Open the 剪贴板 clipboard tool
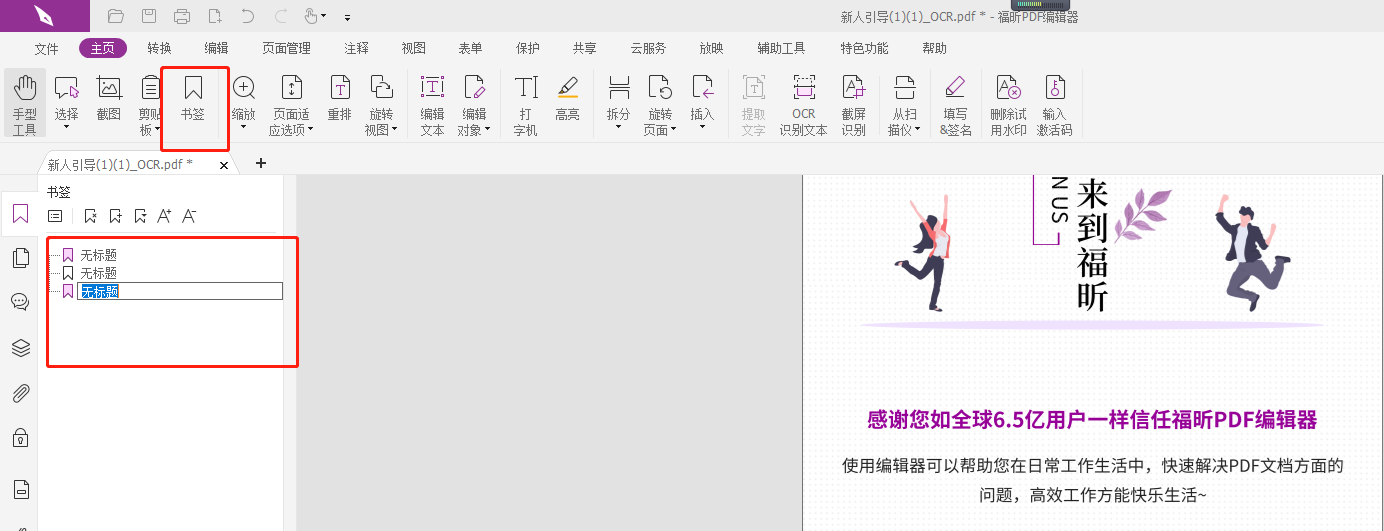Screen dimensions: 1384x531 point(150,104)
